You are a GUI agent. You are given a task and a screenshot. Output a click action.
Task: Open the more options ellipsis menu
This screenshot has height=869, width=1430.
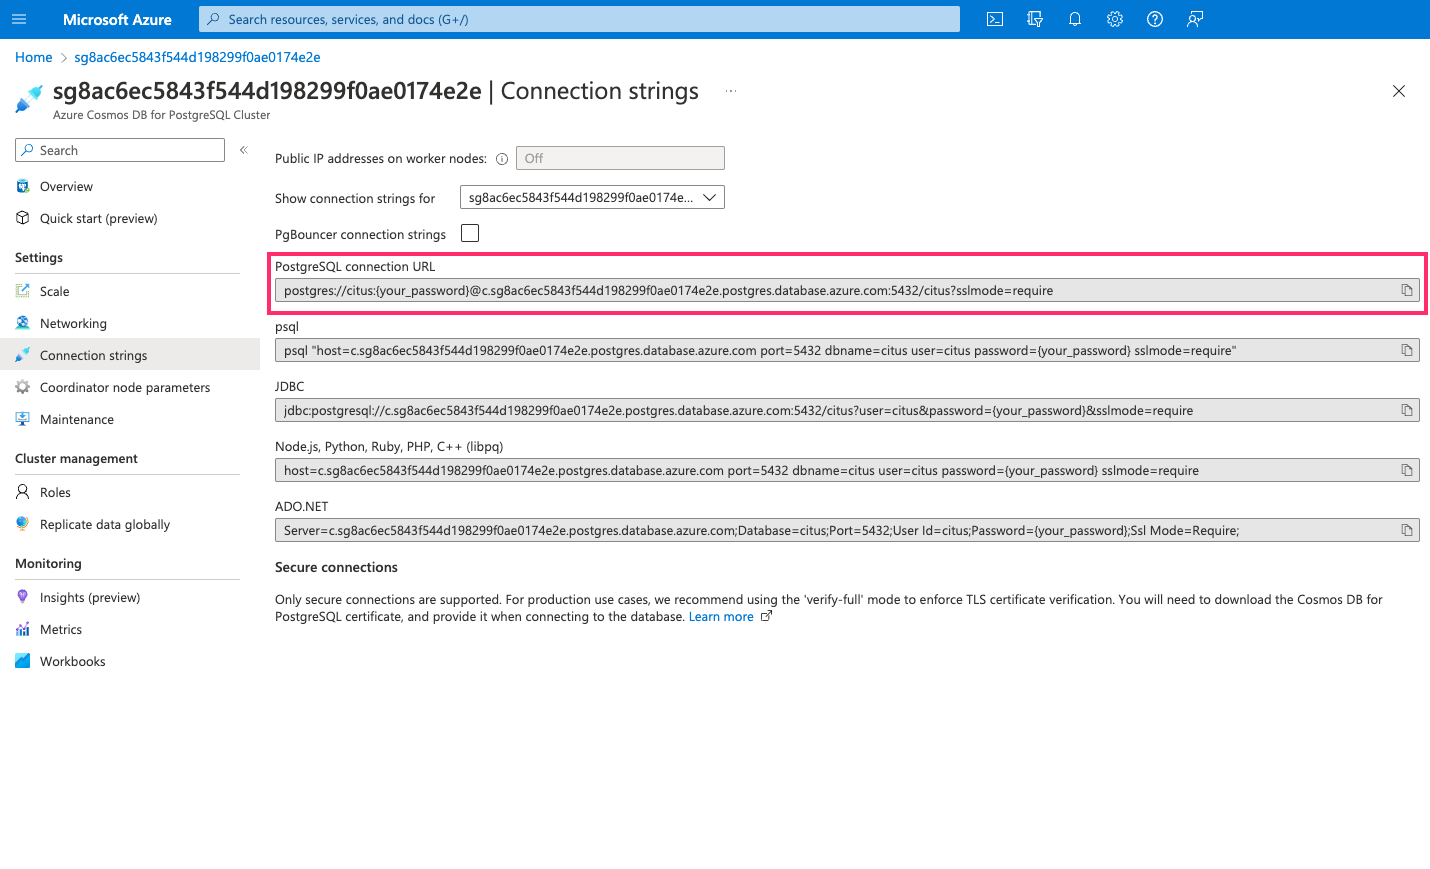(x=730, y=90)
